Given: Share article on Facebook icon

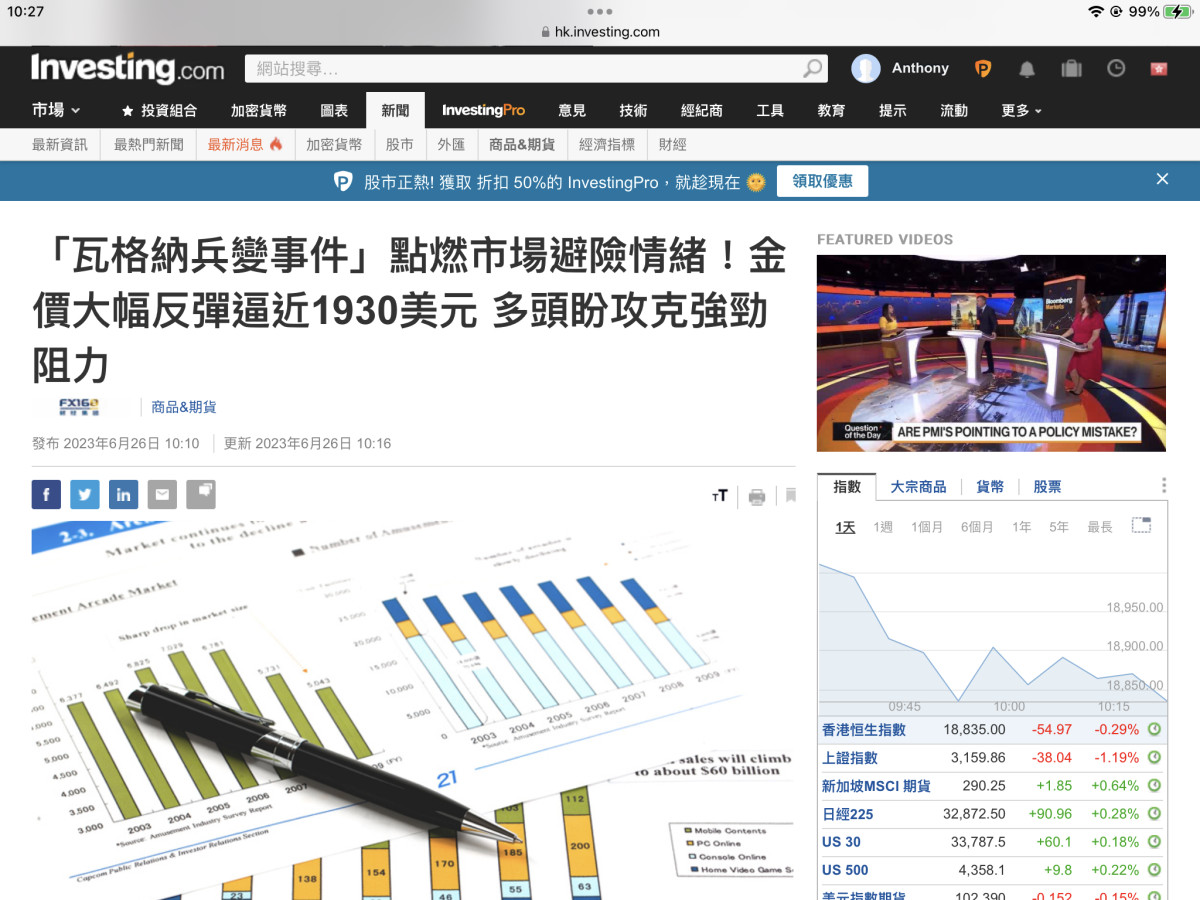Looking at the screenshot, I should (46, 494).
